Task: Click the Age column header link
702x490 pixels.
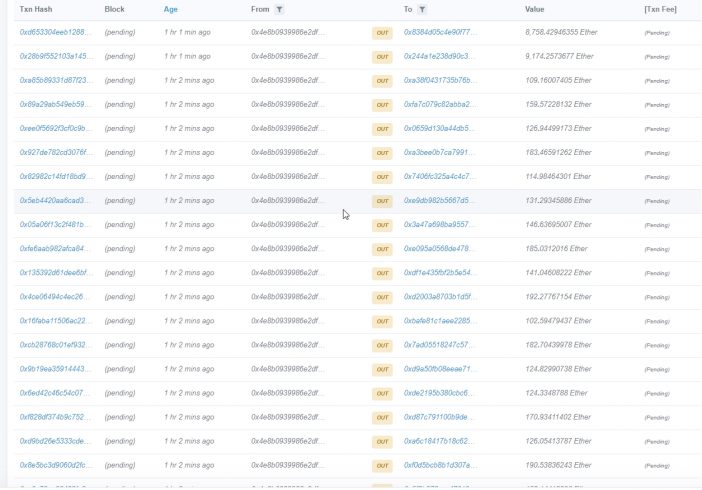Action: click(x=171, y=9)
